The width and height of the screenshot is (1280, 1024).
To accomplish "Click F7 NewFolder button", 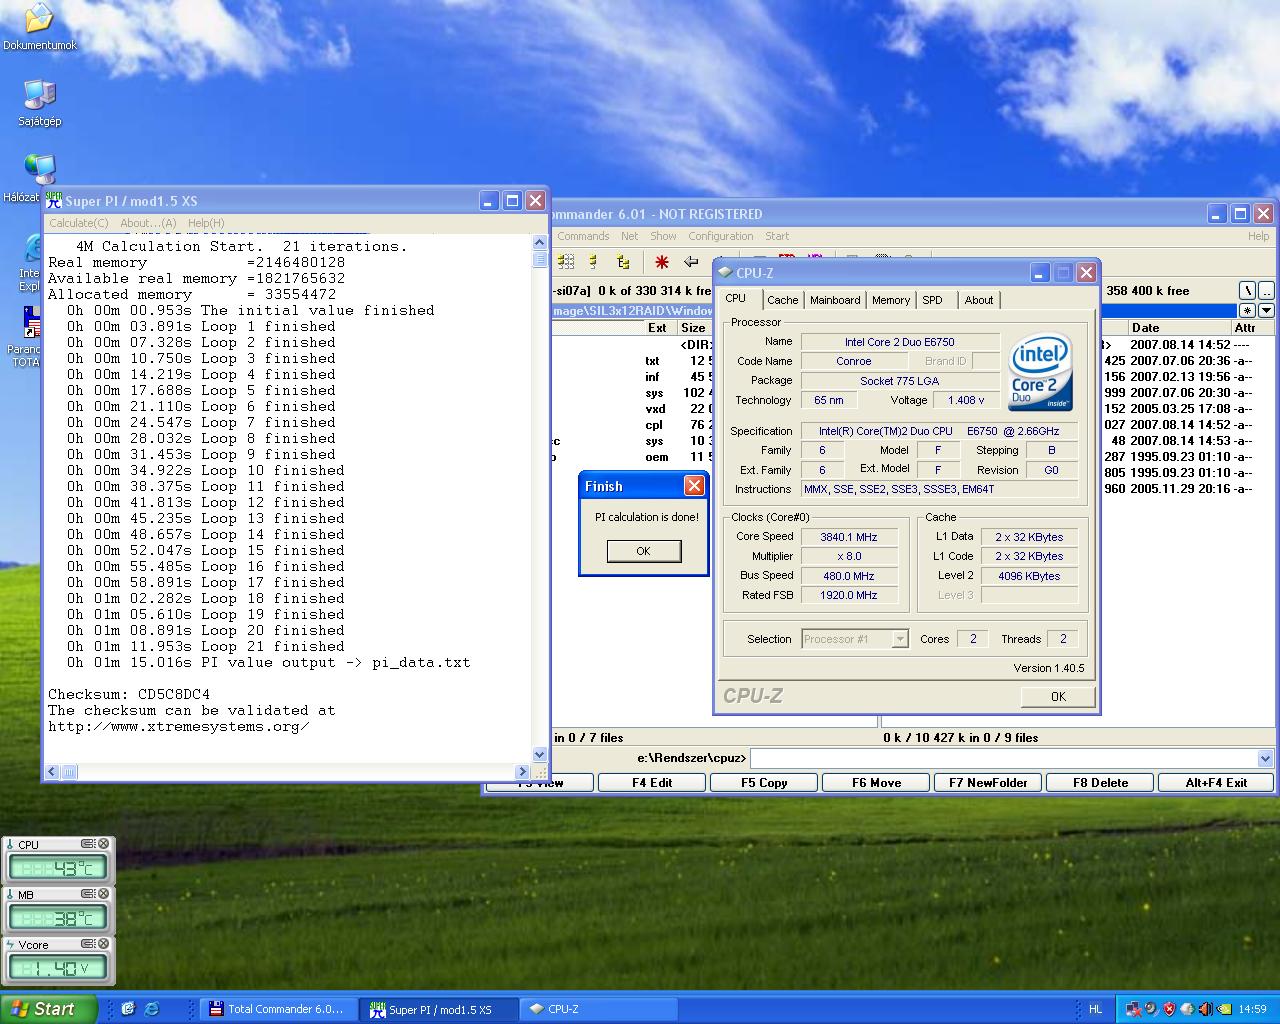I will click(988, 783).
